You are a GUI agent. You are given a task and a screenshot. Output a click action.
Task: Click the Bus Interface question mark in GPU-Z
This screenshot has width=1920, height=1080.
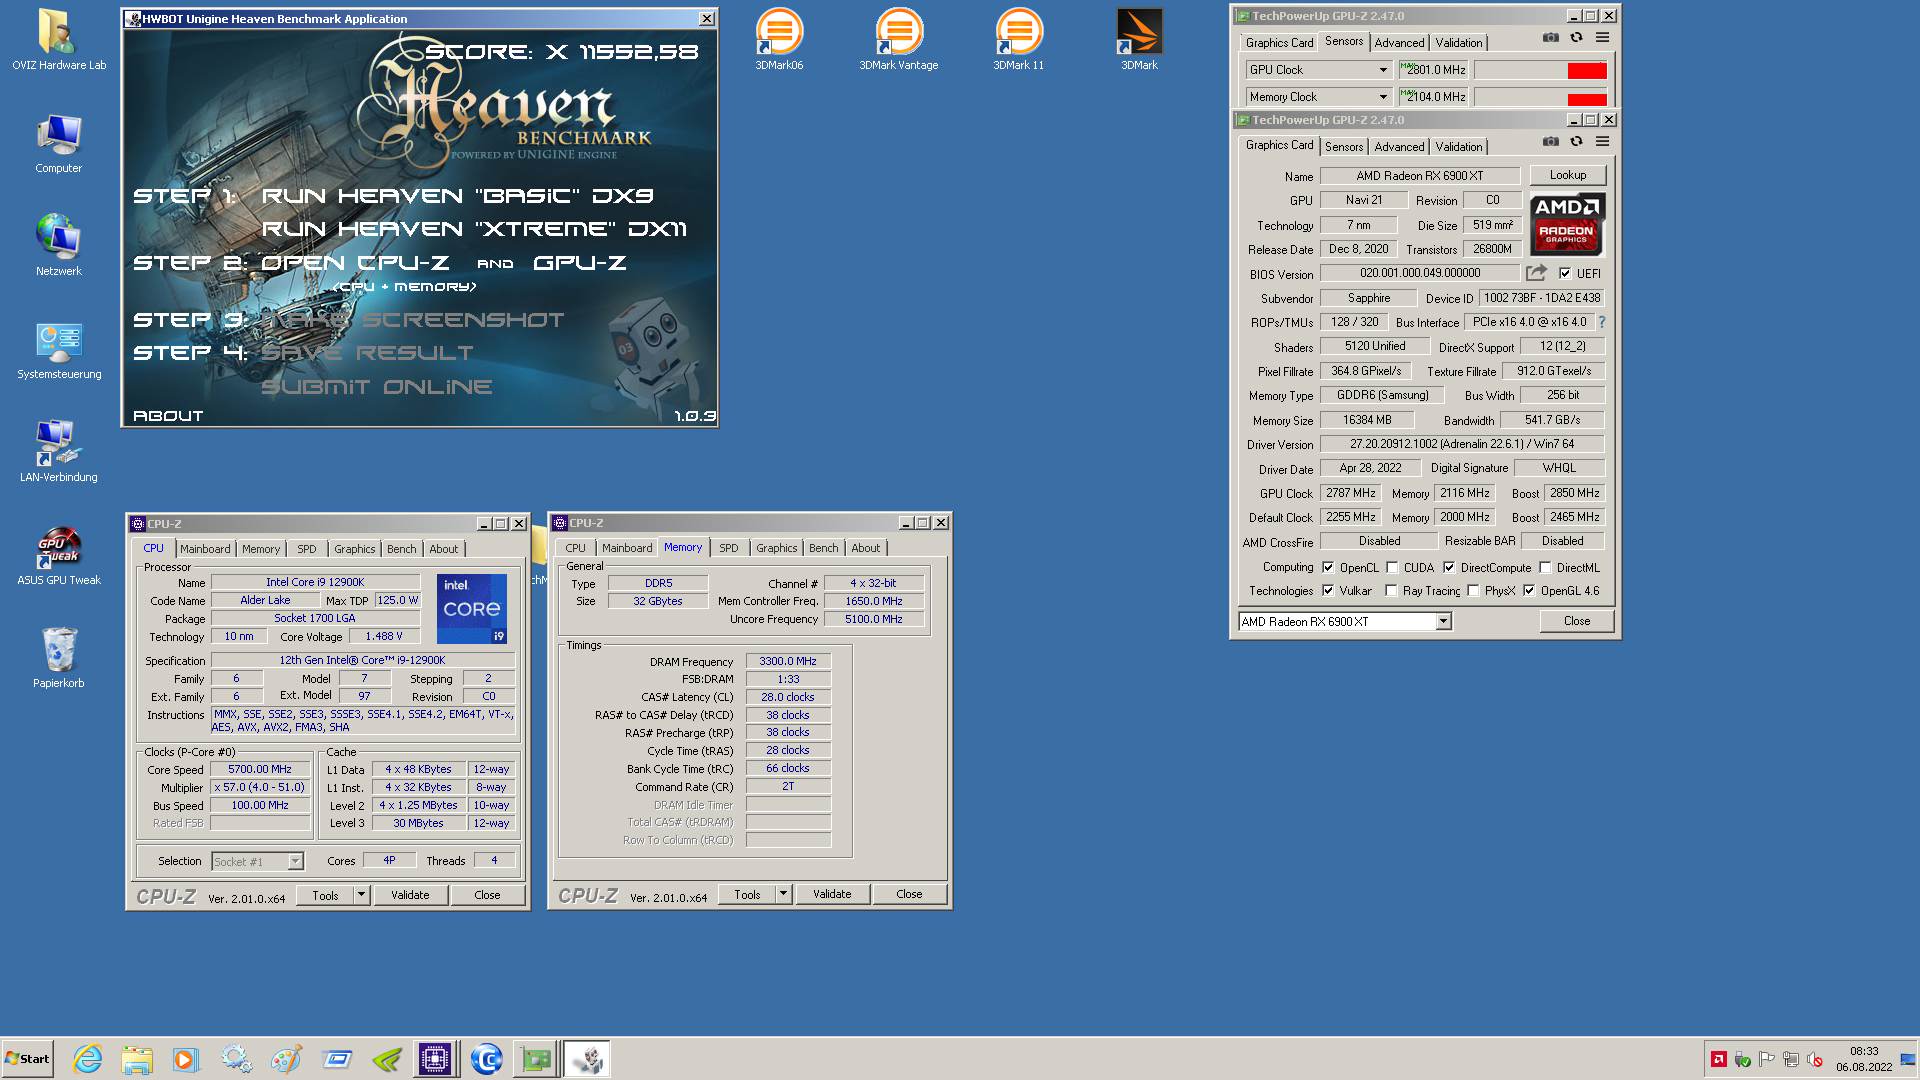(x=1602, y=322)
